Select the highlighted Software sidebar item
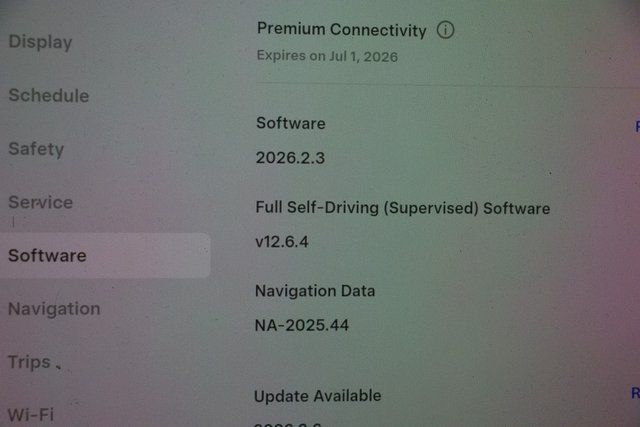Viewport: 640px width, 427px height. click(105, 256)
